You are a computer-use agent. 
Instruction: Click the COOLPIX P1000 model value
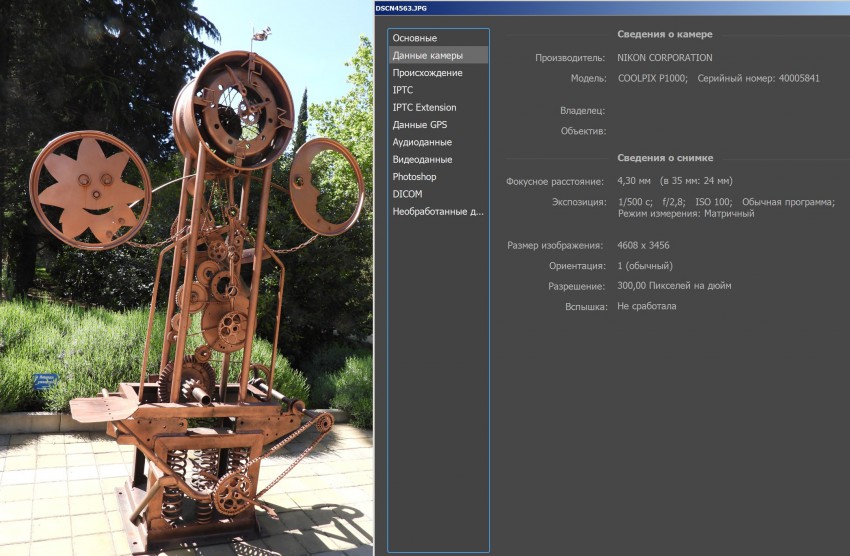click(652, 78)
